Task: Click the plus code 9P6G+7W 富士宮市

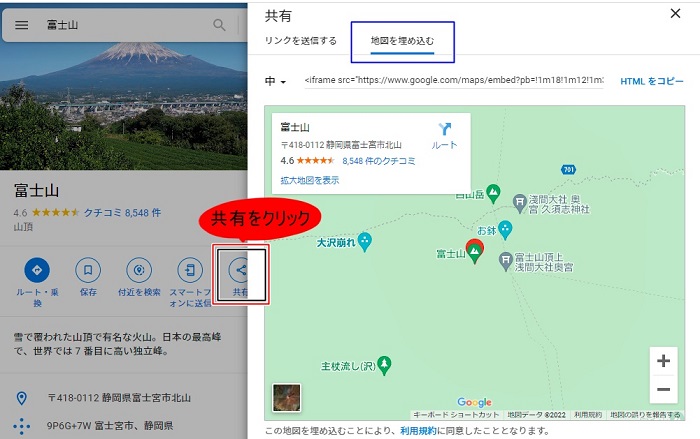Action: click(110, 426)
